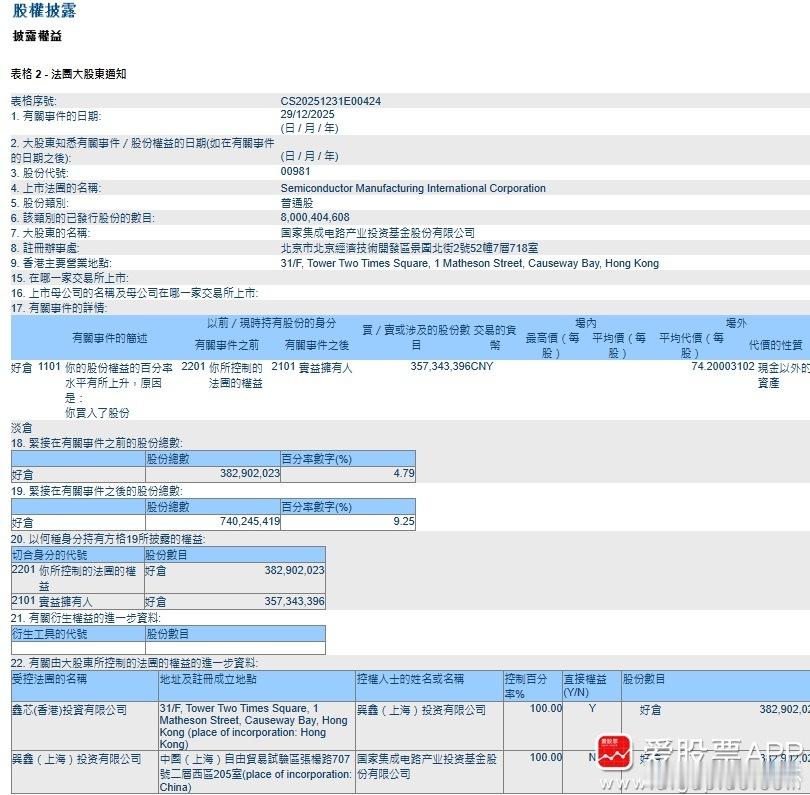Image resolution: width=810 pixels, height=795 pixels.
Task: Select capacity code 2201 before the event
Action: click(x=193, y=366)
